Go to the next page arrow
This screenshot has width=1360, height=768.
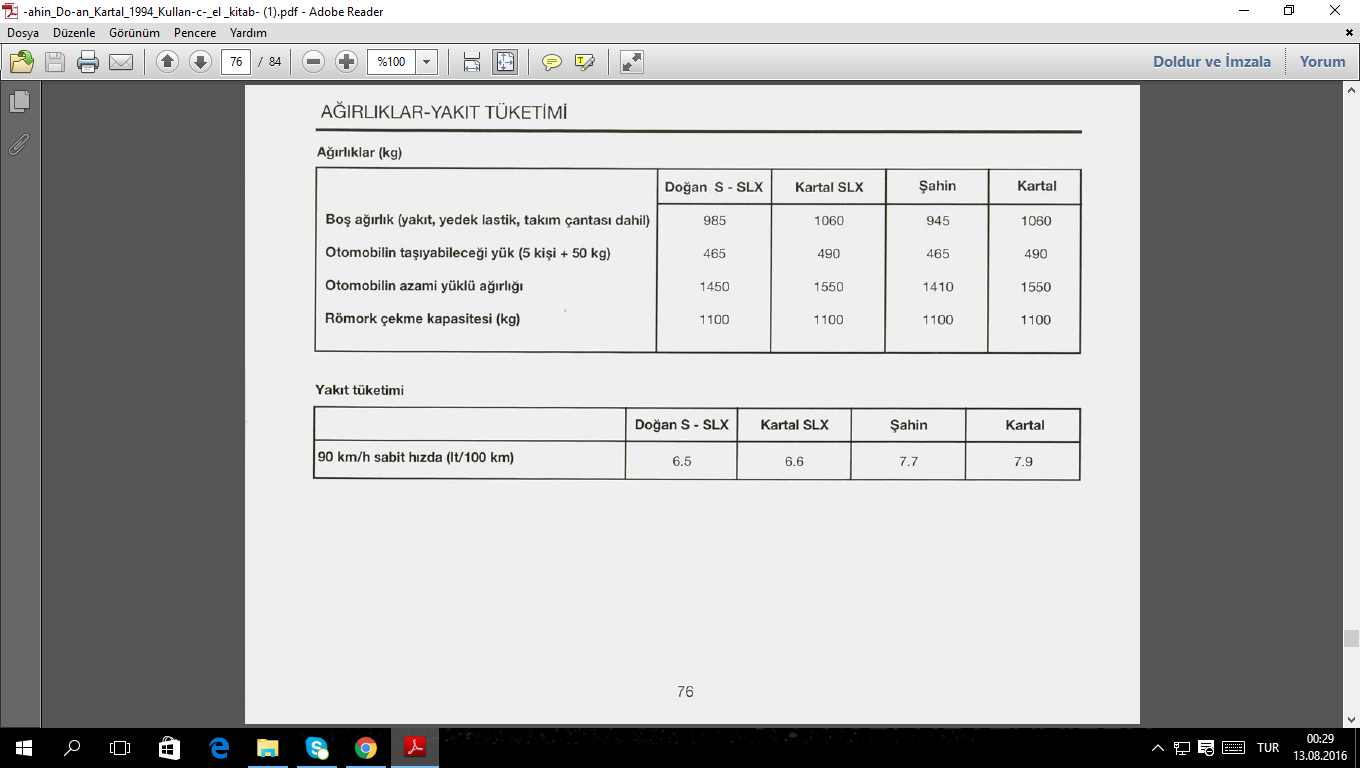tap(200, 62)
